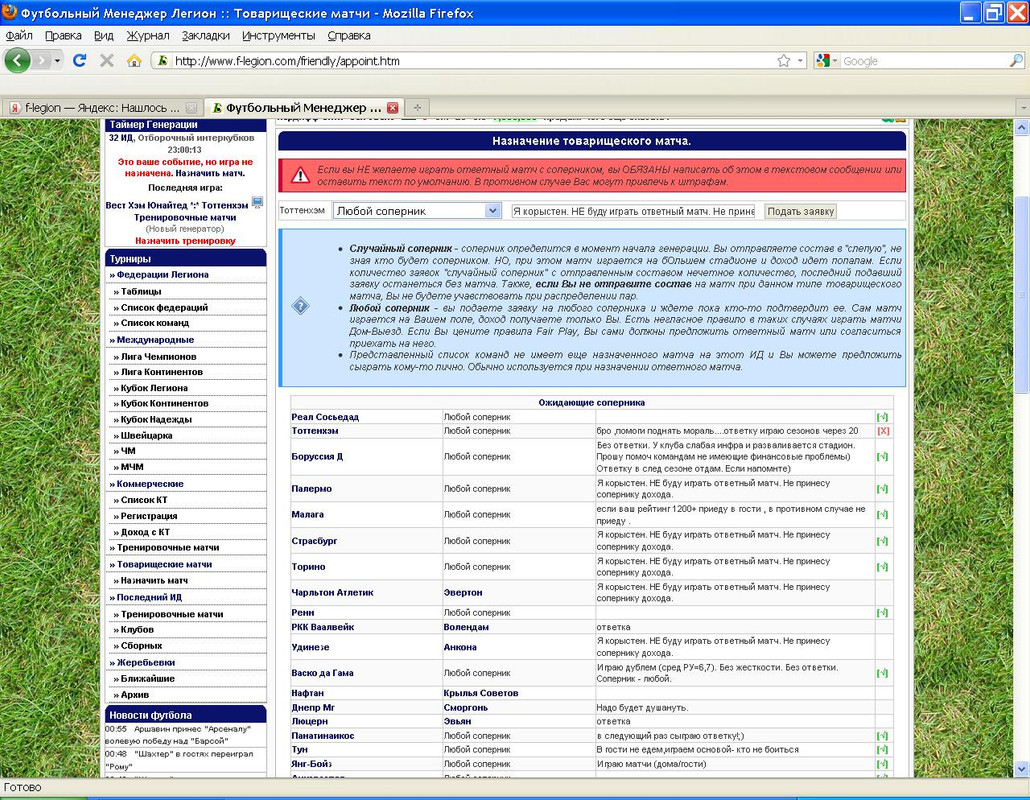
Task: Open the search engine selector dropdown
Action: point(827,60)
